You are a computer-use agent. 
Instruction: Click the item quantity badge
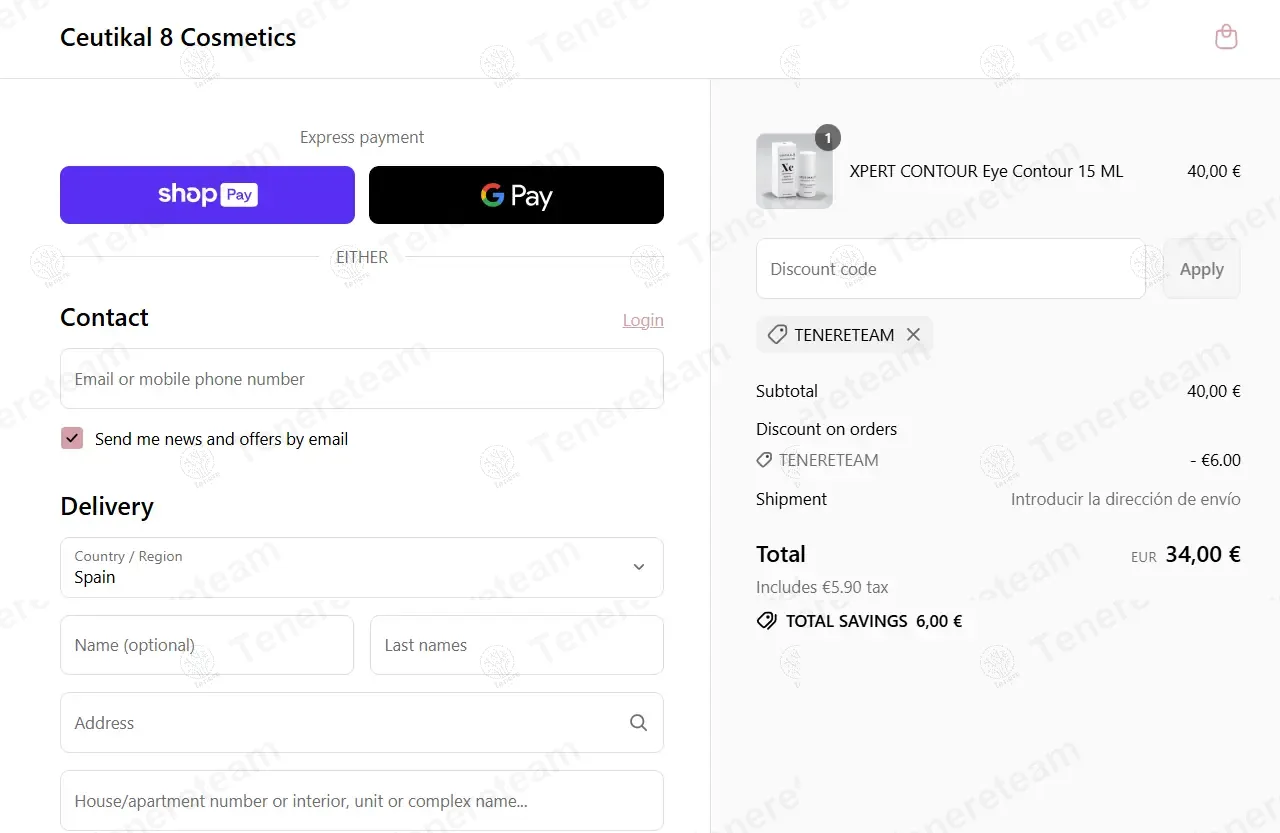[828, 137]
